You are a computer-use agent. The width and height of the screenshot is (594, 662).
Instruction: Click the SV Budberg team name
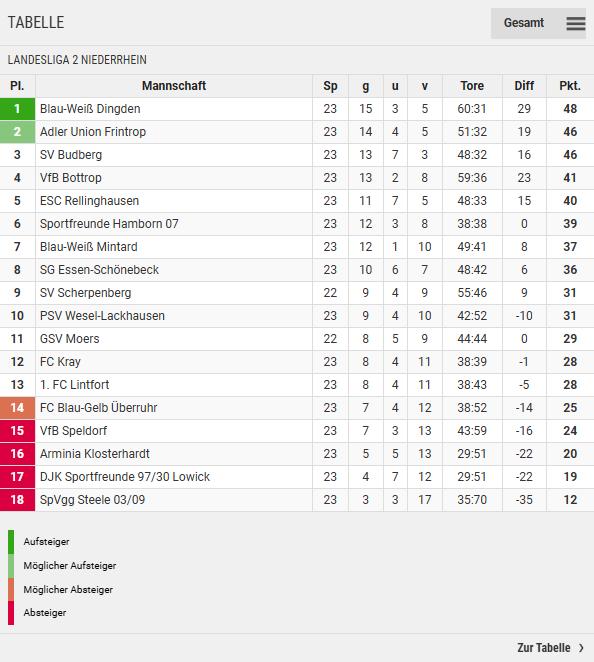point(71,155)
